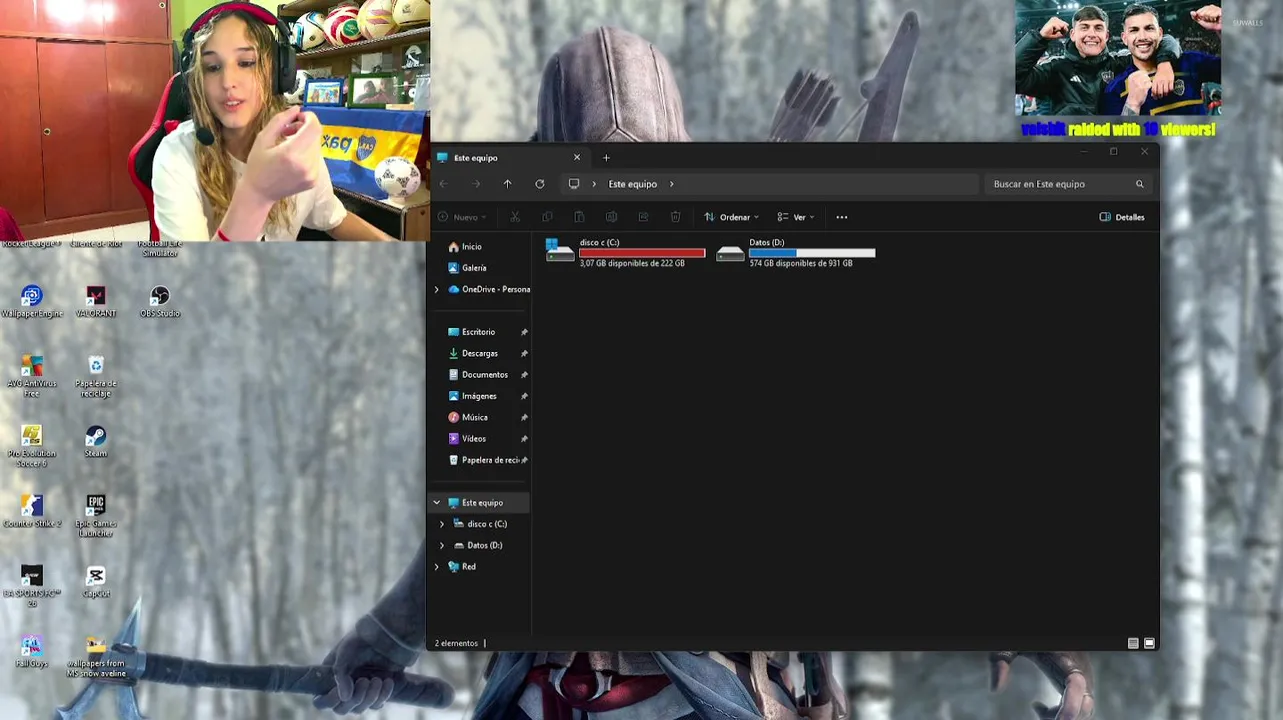Click the Share toolbar icon

(643, 217)
